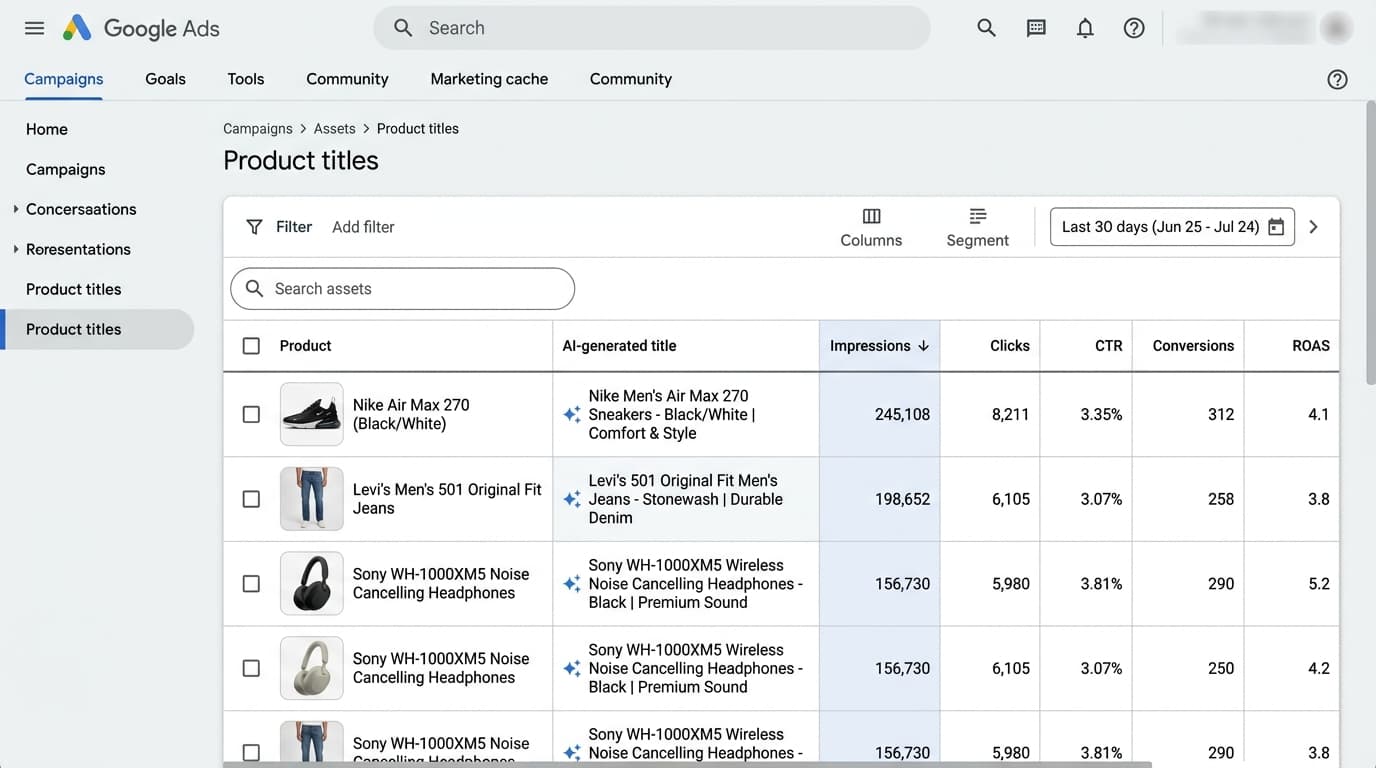The width and height of the screenshot is (1376, 768).
Task: Go to next date range arrow
Action: tap(1314, 227)
